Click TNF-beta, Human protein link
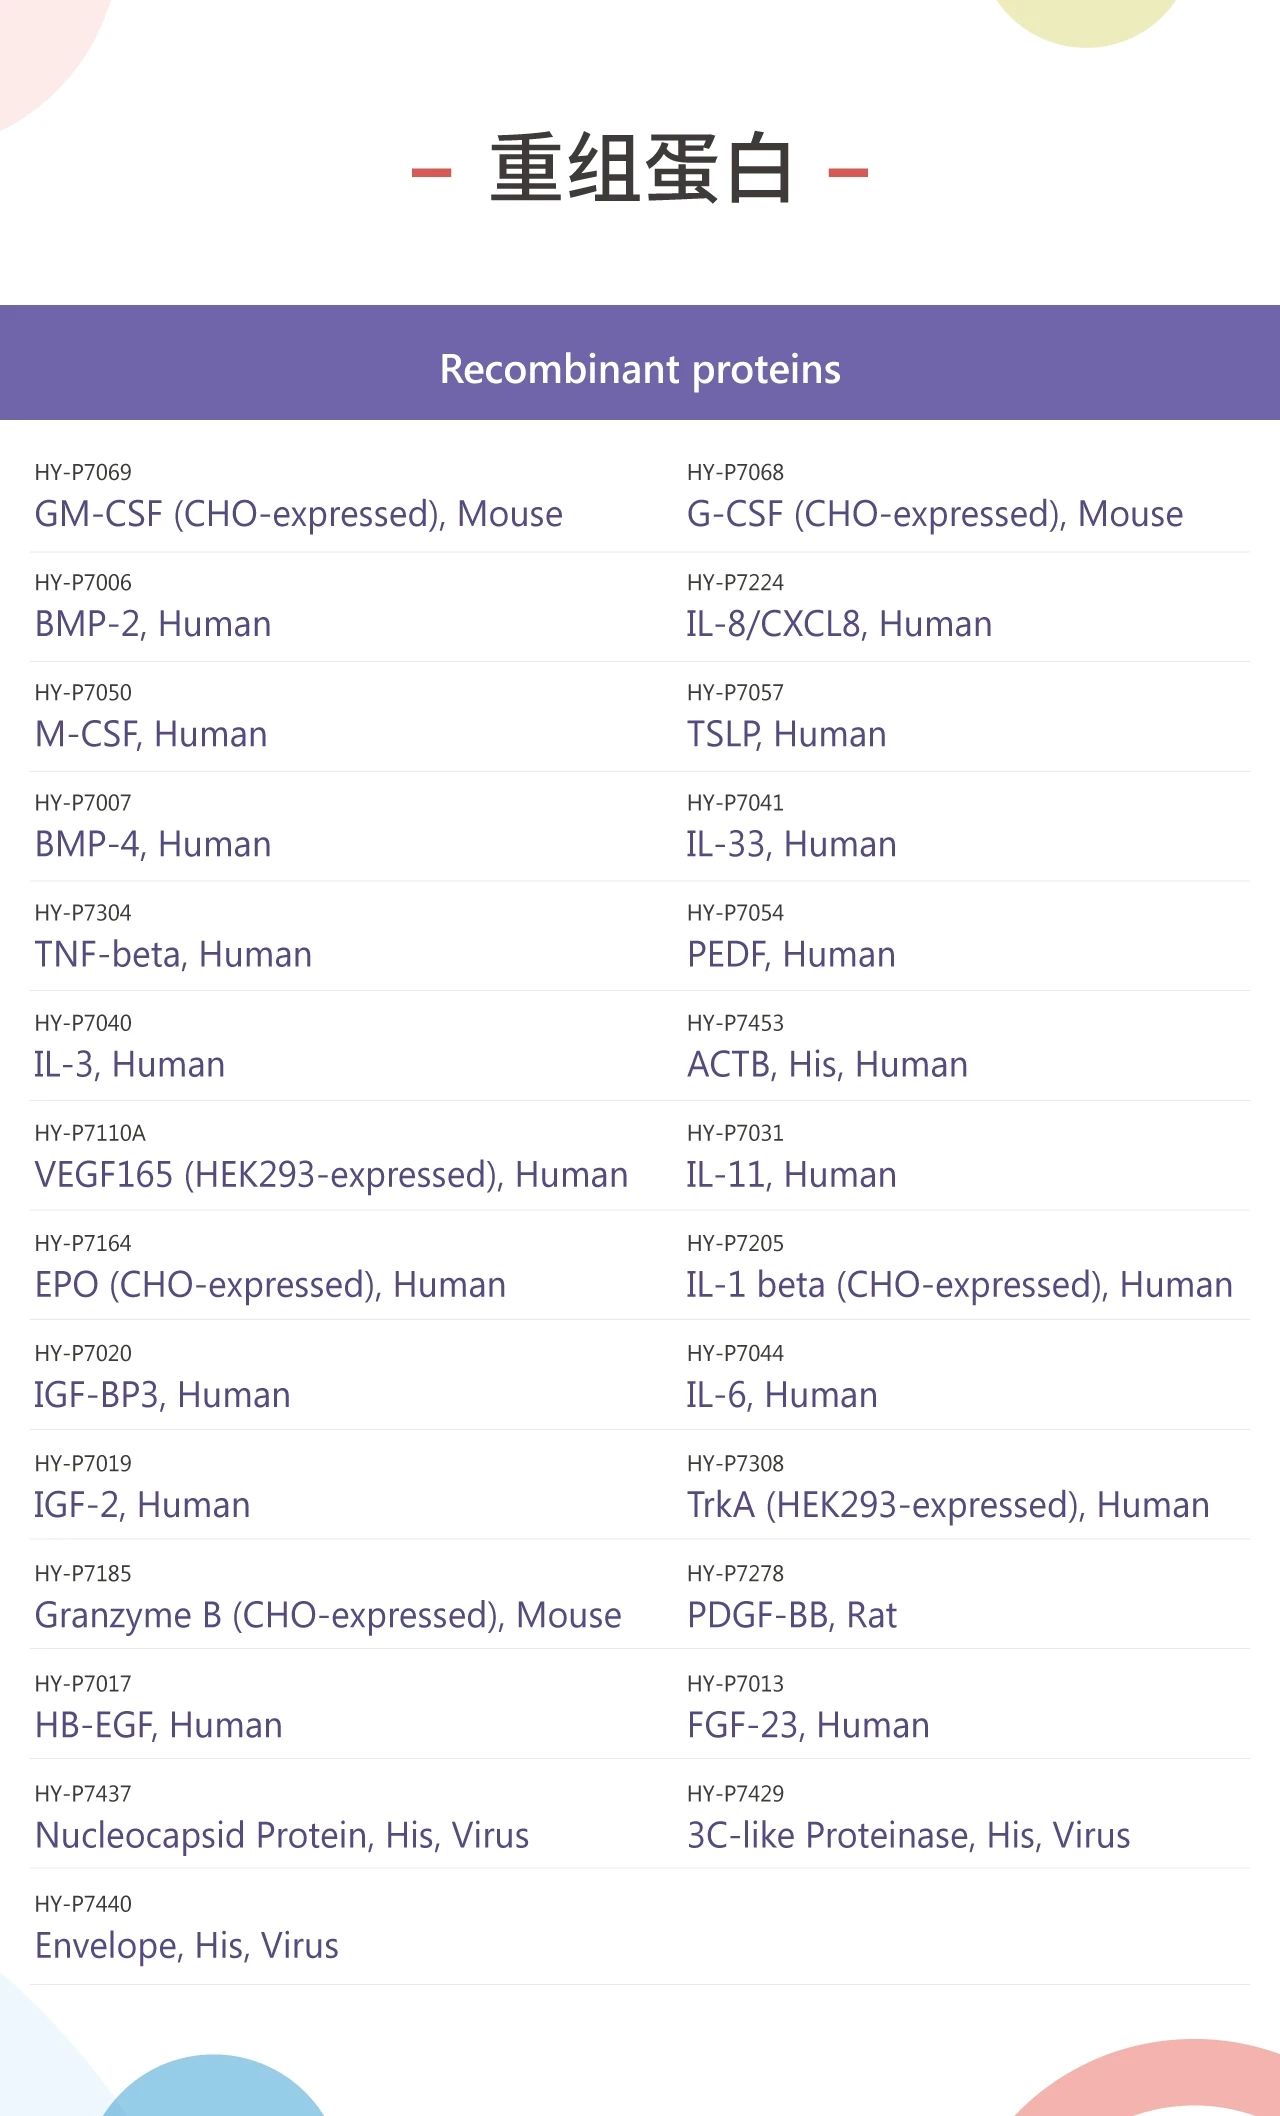 (x=173, y=954)
